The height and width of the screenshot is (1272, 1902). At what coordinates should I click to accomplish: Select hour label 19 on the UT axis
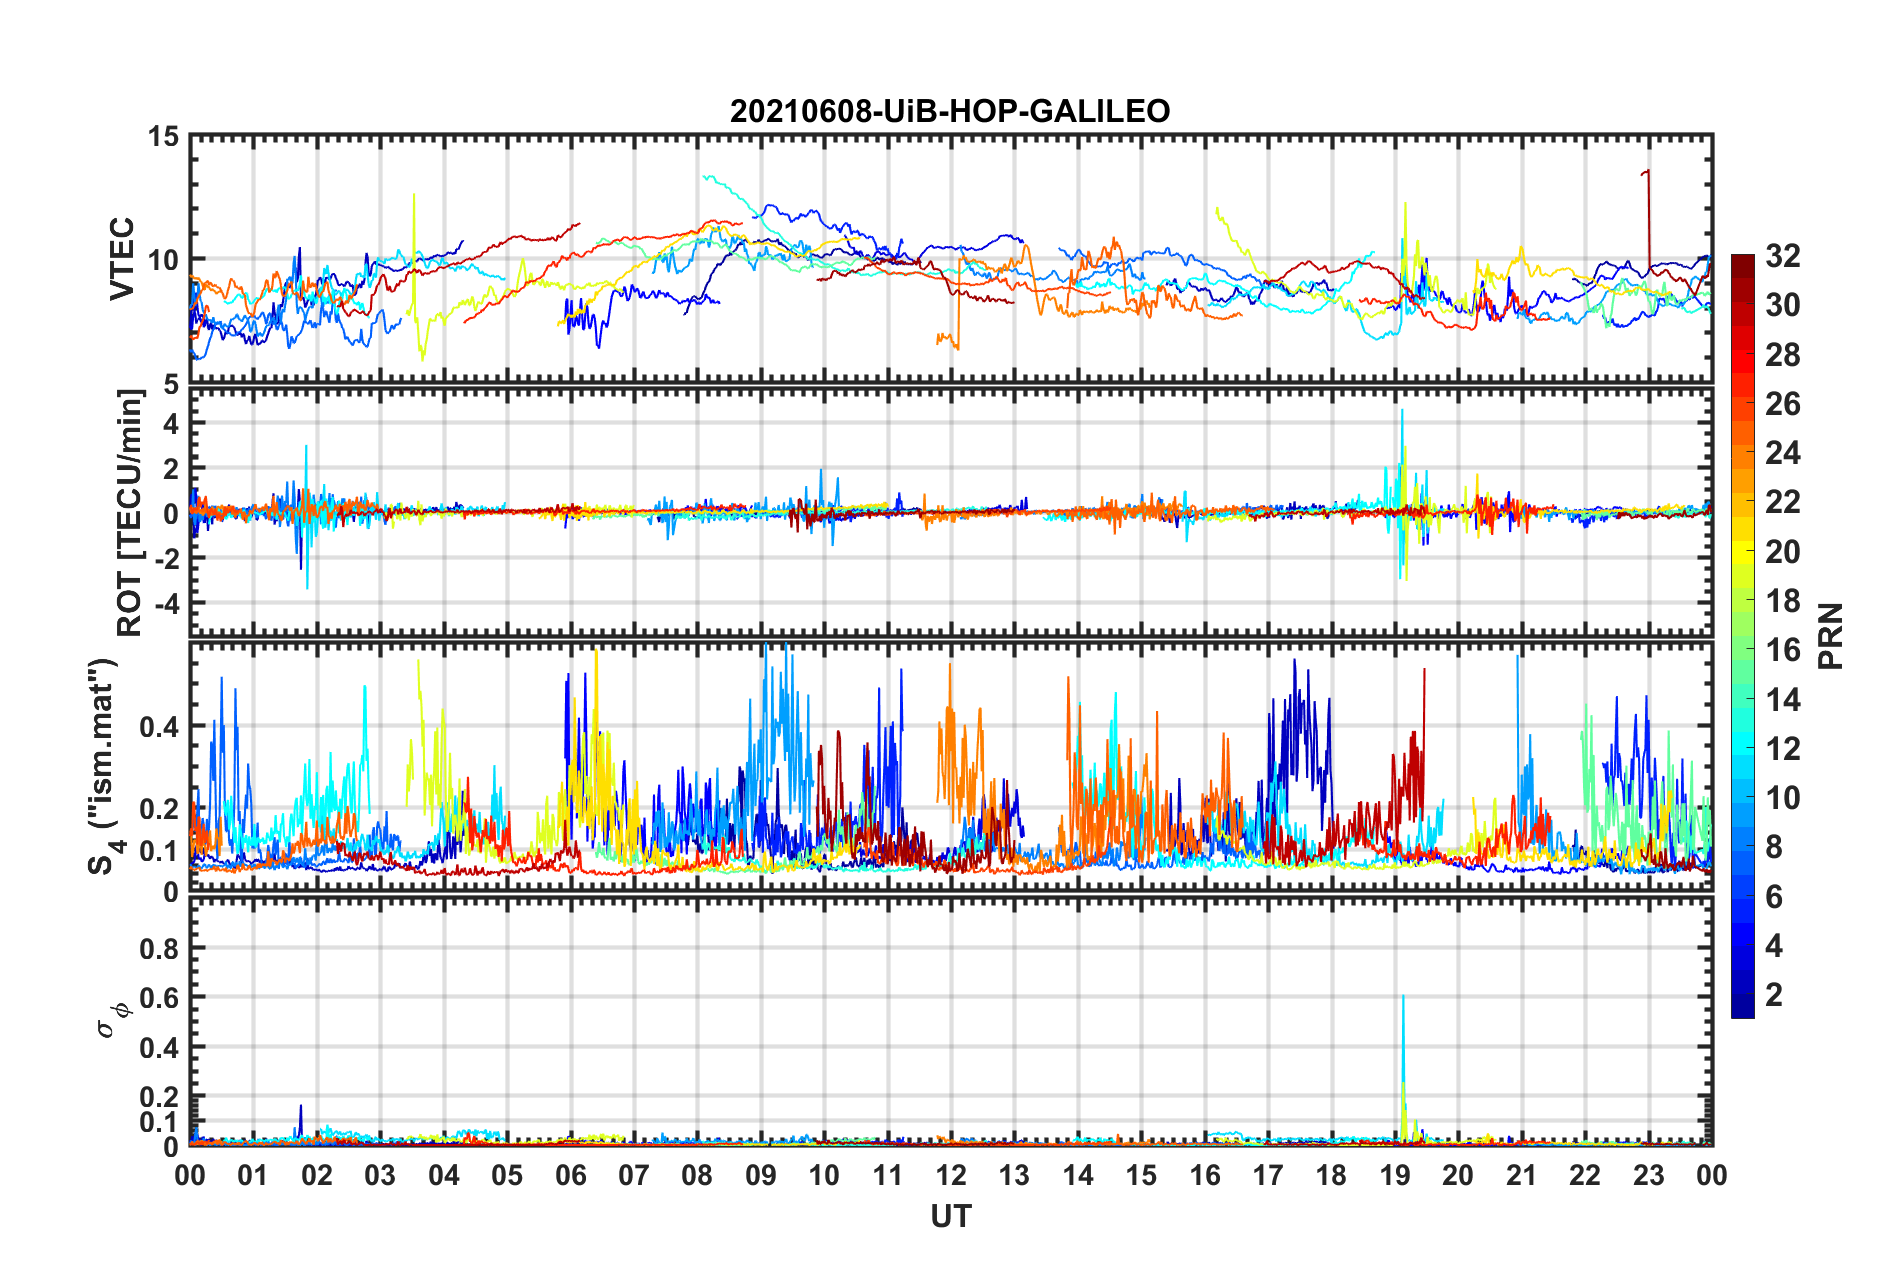coord(1395,1175)
